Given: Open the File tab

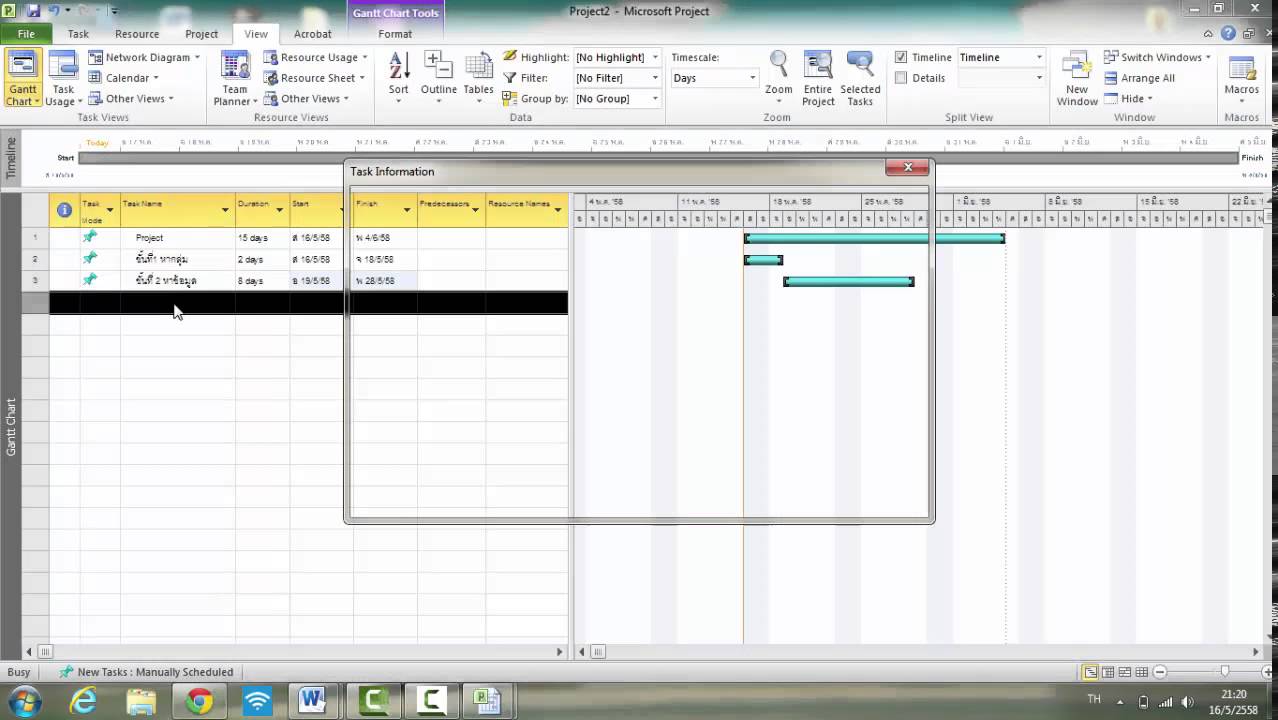Looking at the screenshot, I should (26, 34).
